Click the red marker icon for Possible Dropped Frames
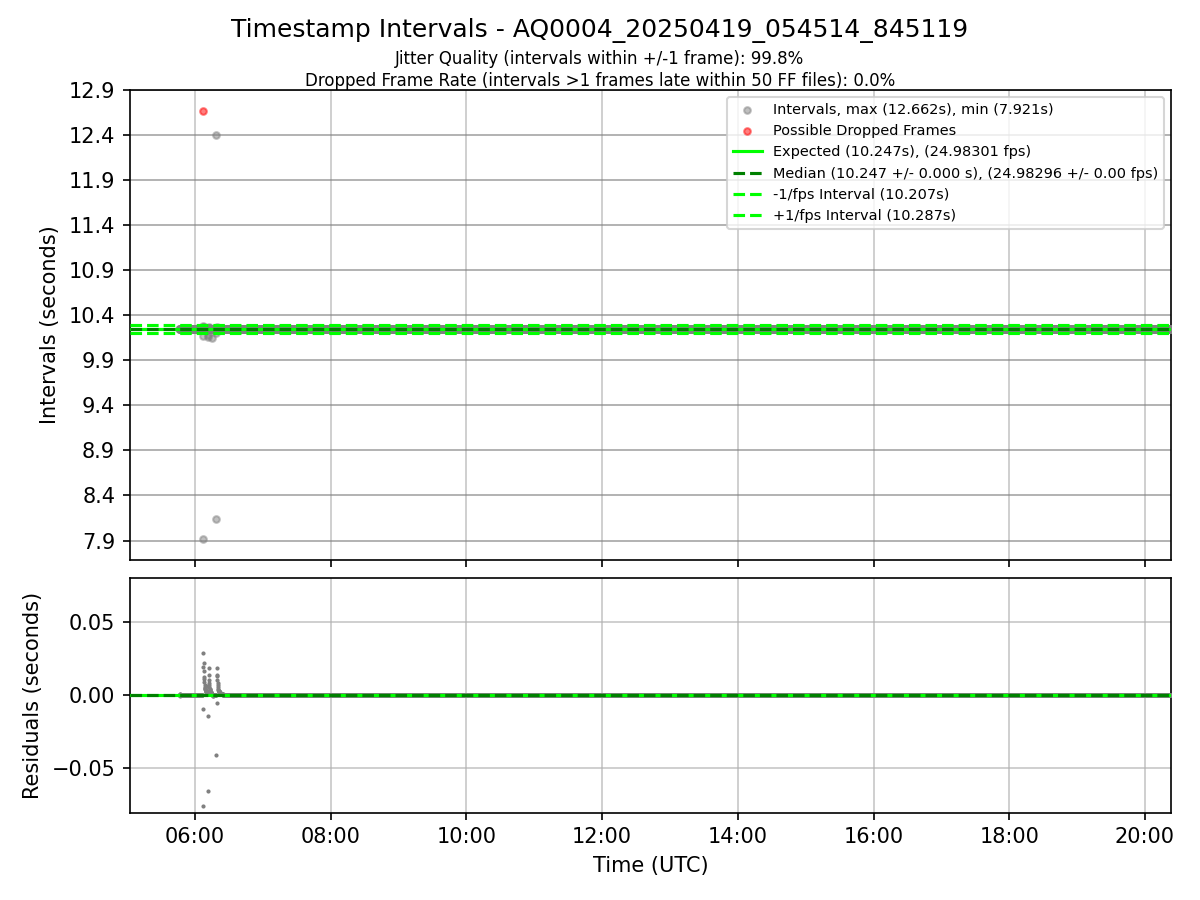 [747, 131]
